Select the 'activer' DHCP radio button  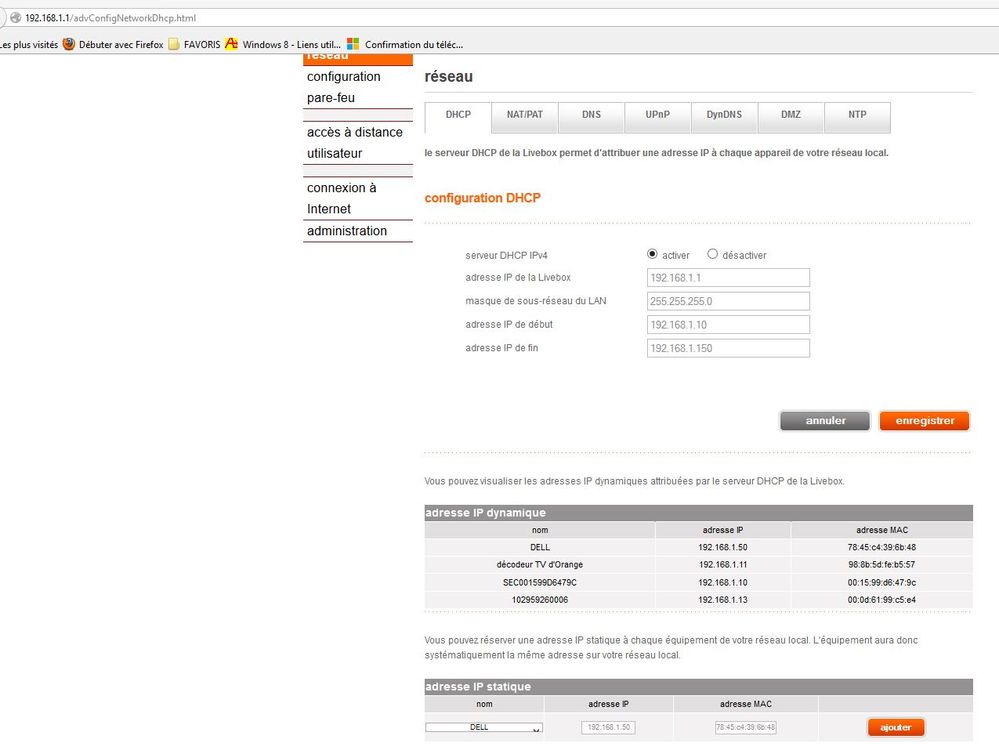pos(652,254)
